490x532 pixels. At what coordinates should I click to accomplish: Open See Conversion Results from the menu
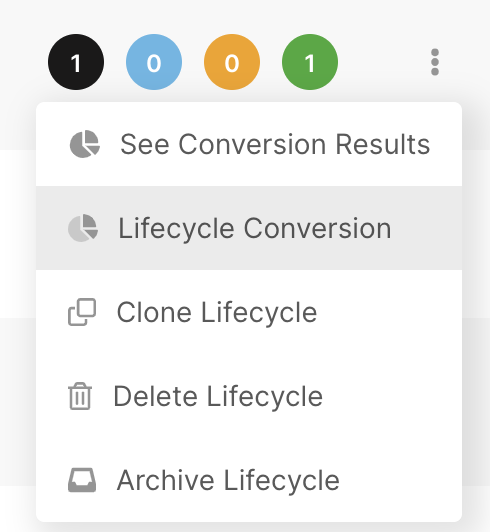(249, 144)
